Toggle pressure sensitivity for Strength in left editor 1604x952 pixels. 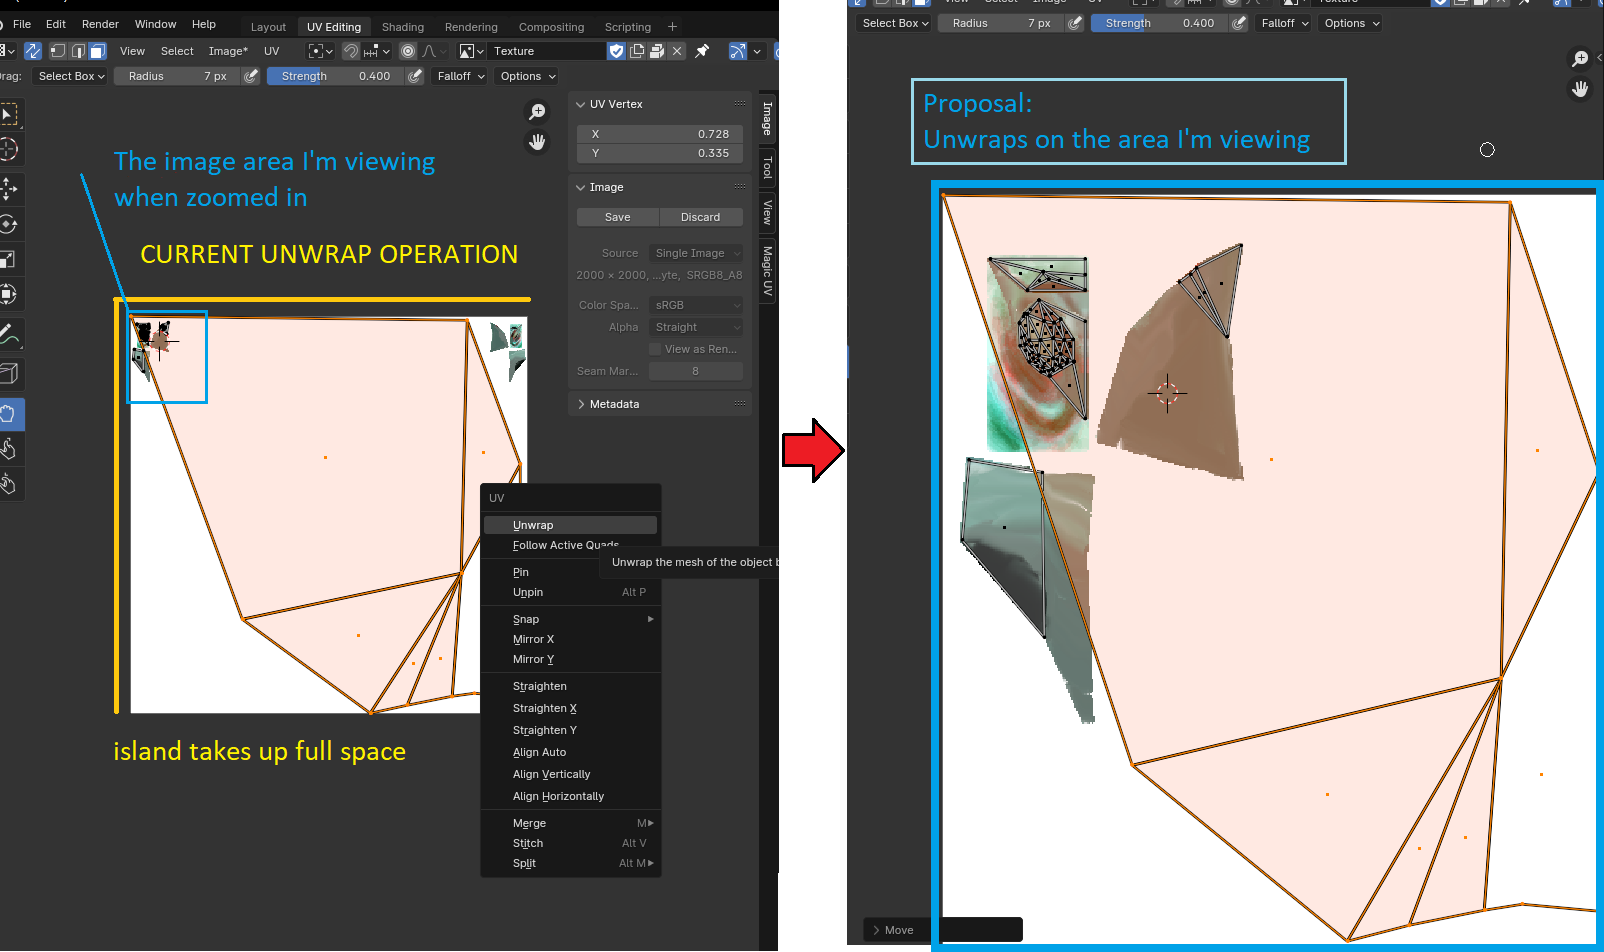[415, 76]
